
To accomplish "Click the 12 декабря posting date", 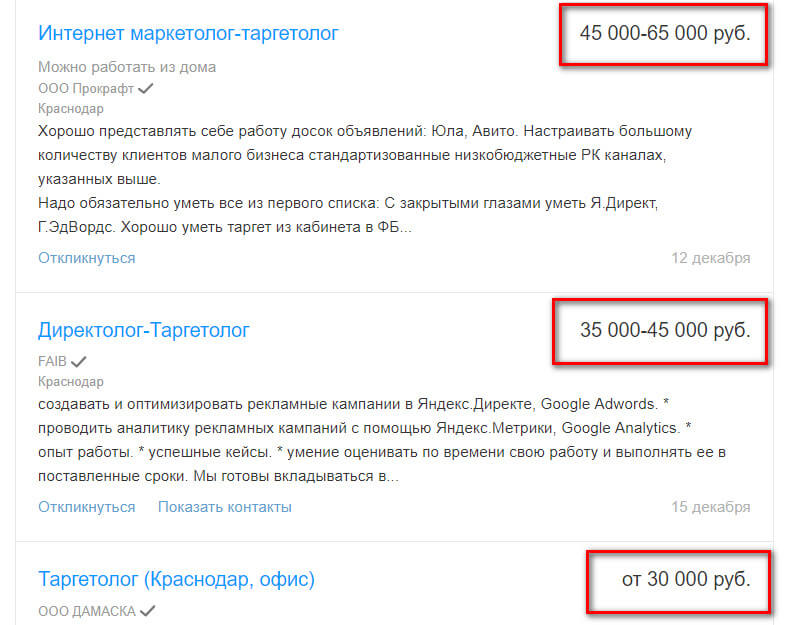I will pyautogui.click(x=710, y=258).
